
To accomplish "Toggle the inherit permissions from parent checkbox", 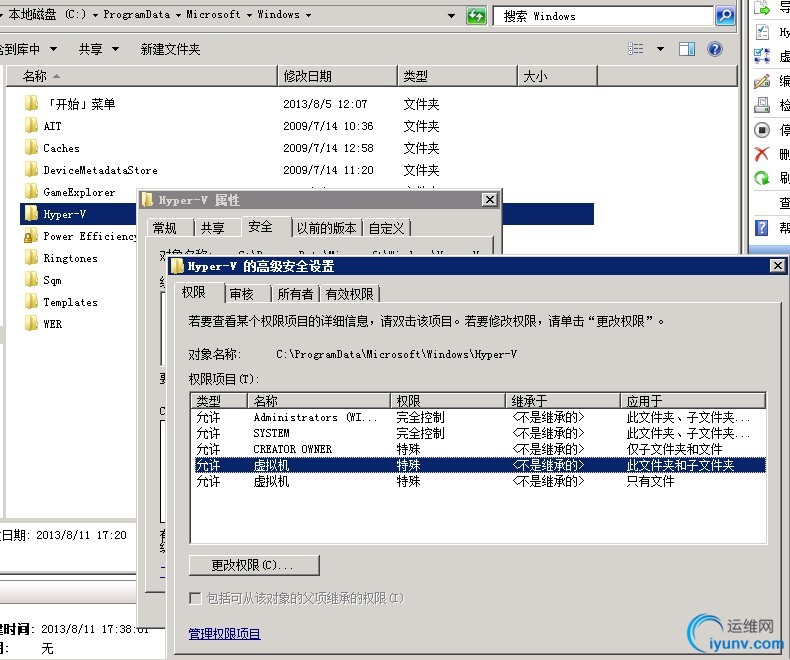I will [195, 598].
